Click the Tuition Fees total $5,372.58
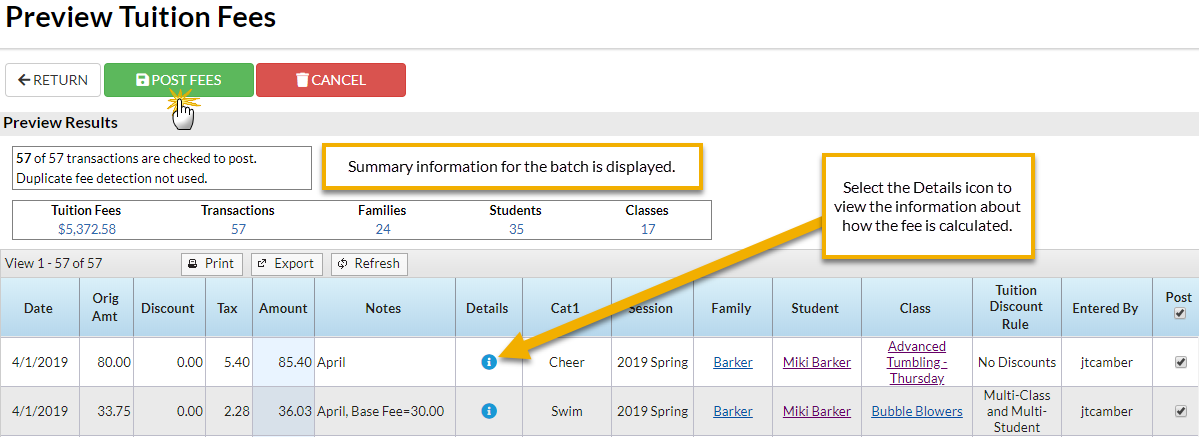Image resolution: width=1199 pixels, height=437 pixels. tap(87, 229)
